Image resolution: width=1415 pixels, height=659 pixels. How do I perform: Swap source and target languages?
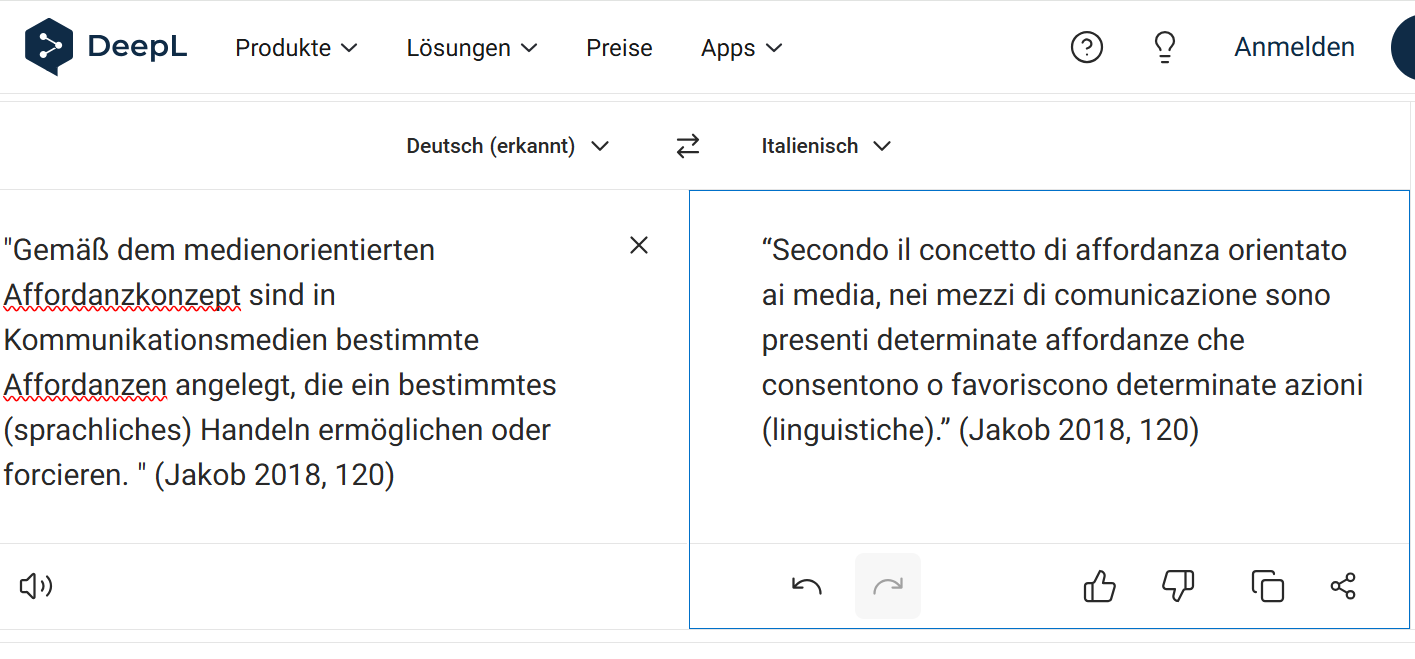[688, 146]
